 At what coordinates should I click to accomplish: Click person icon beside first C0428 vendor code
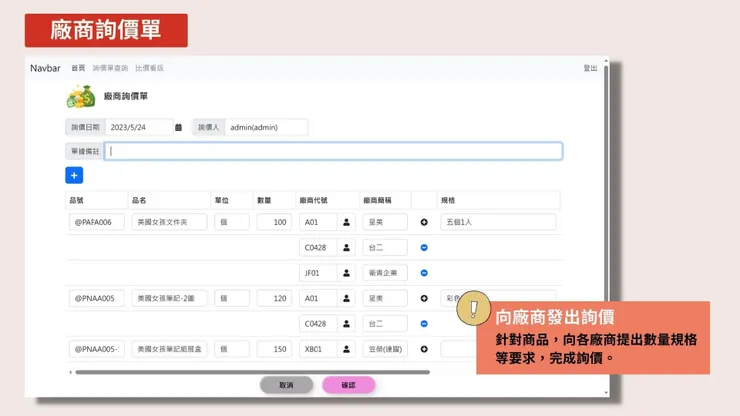(346, 247)
